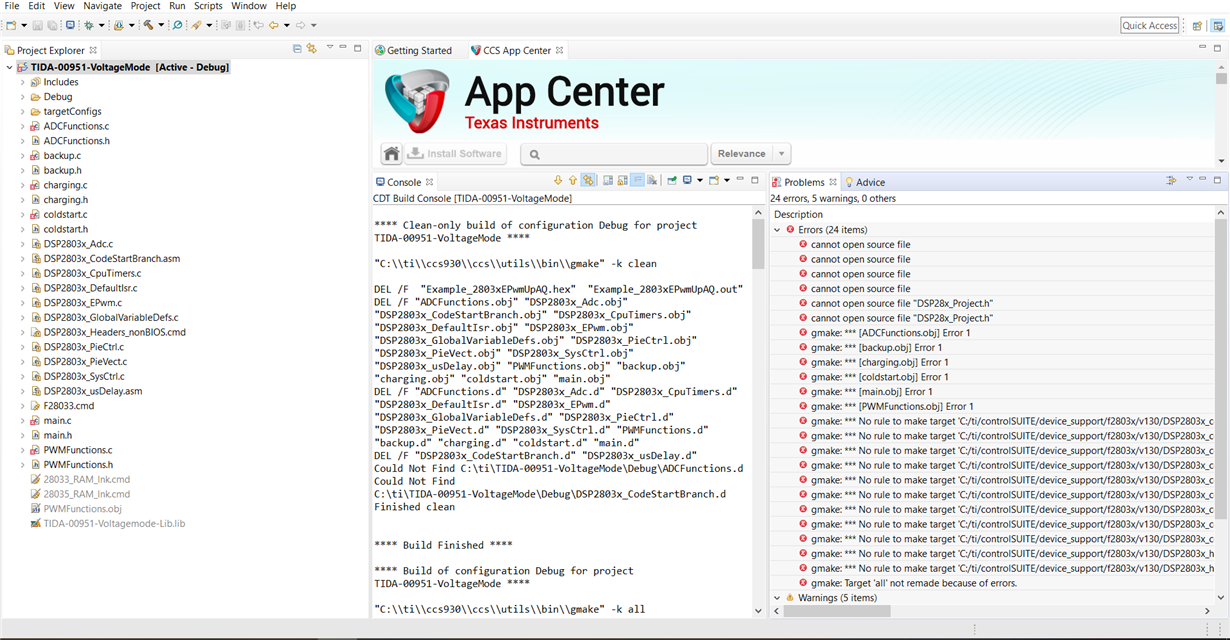Screen dimensions: 1230x640
Task: Open the File menu
Action: 12,6
